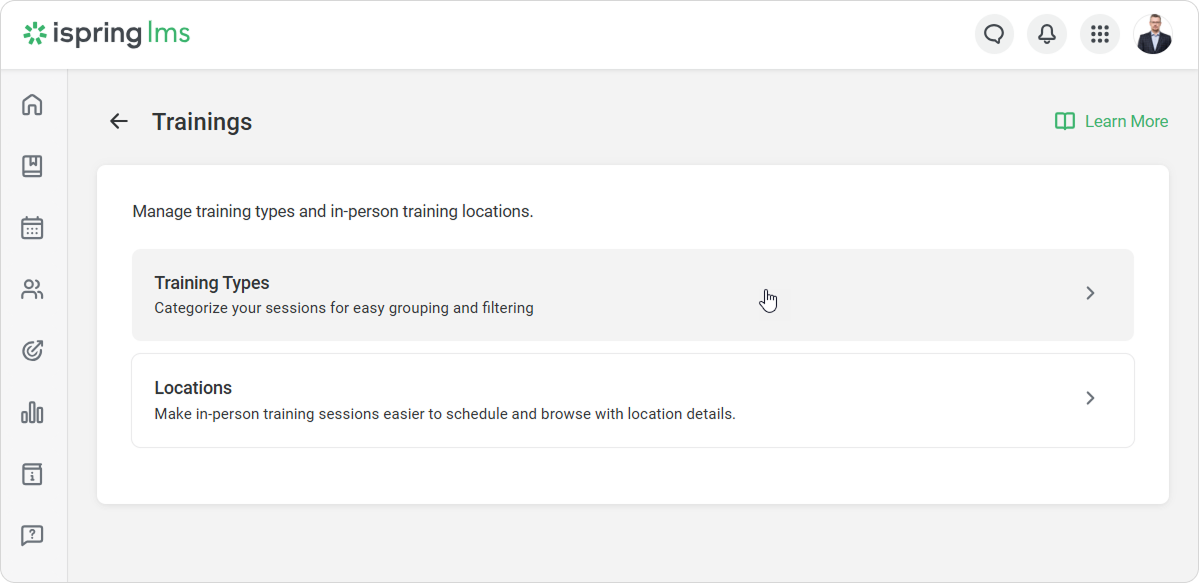Expand the Training Types chevron

[x=1090, y=293]
